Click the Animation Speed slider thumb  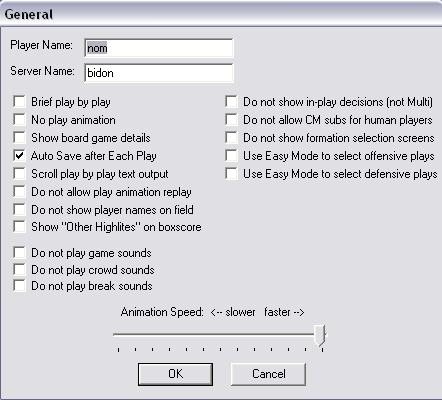pyautogui.click(x=320, y=336)
